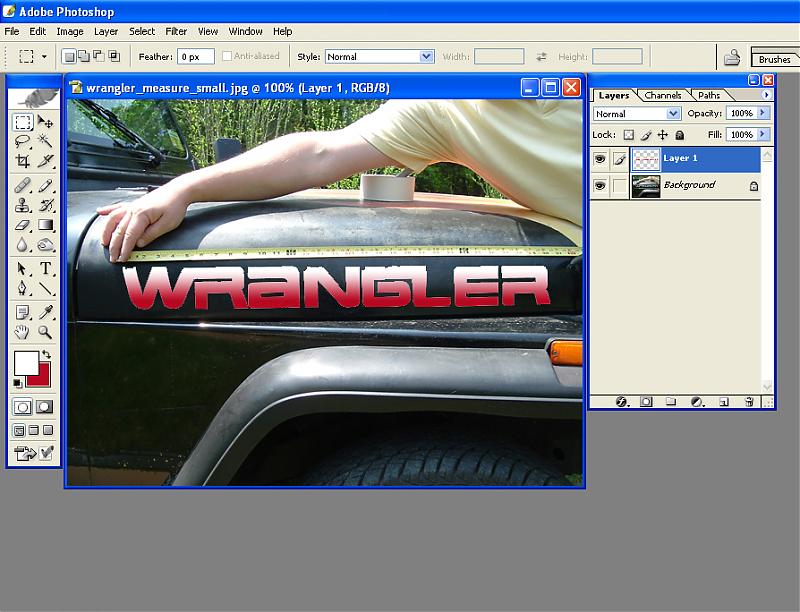Toggle lock all for the layer
The width and height of the screenshot is (800, 612).
click(x=680, y=135)
